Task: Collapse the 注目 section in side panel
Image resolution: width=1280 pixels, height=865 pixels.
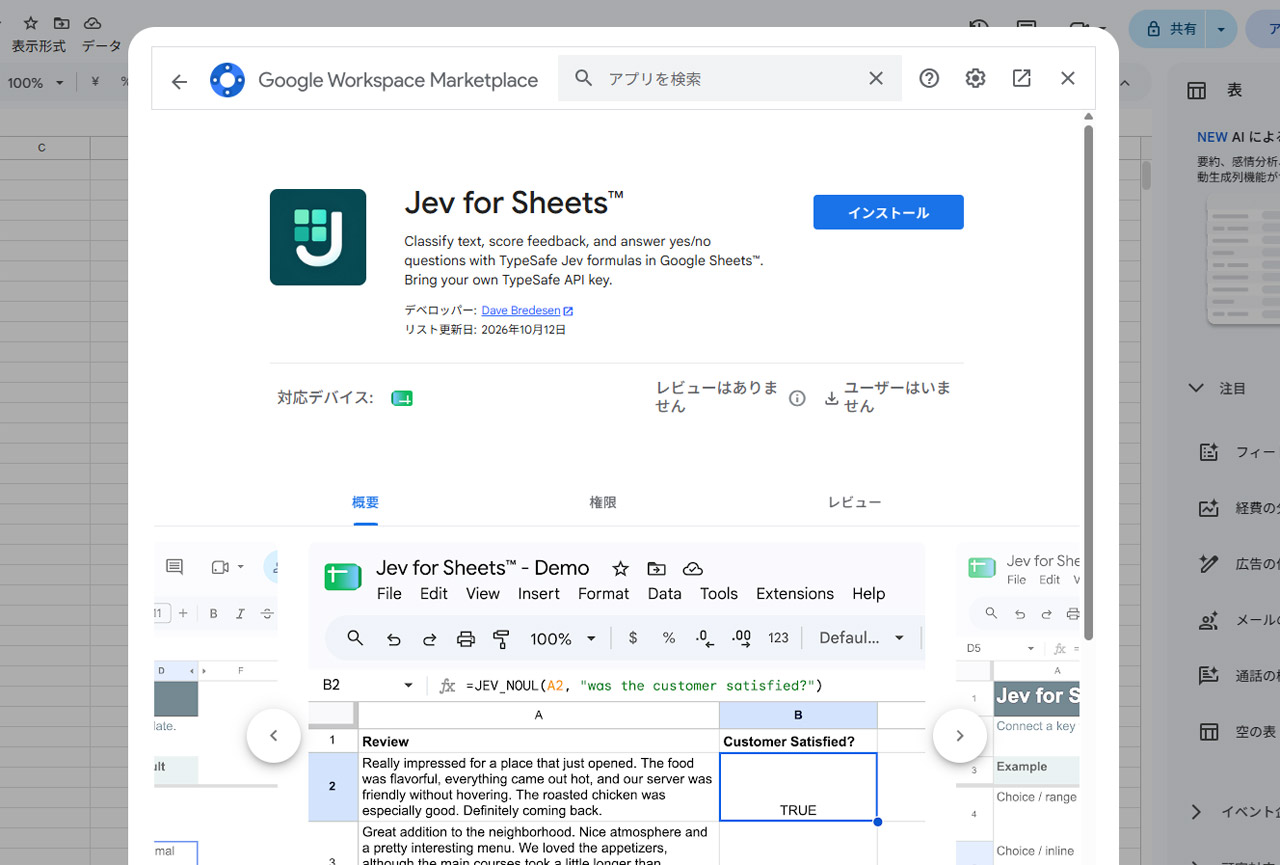Action: (x=1196, y=388)
